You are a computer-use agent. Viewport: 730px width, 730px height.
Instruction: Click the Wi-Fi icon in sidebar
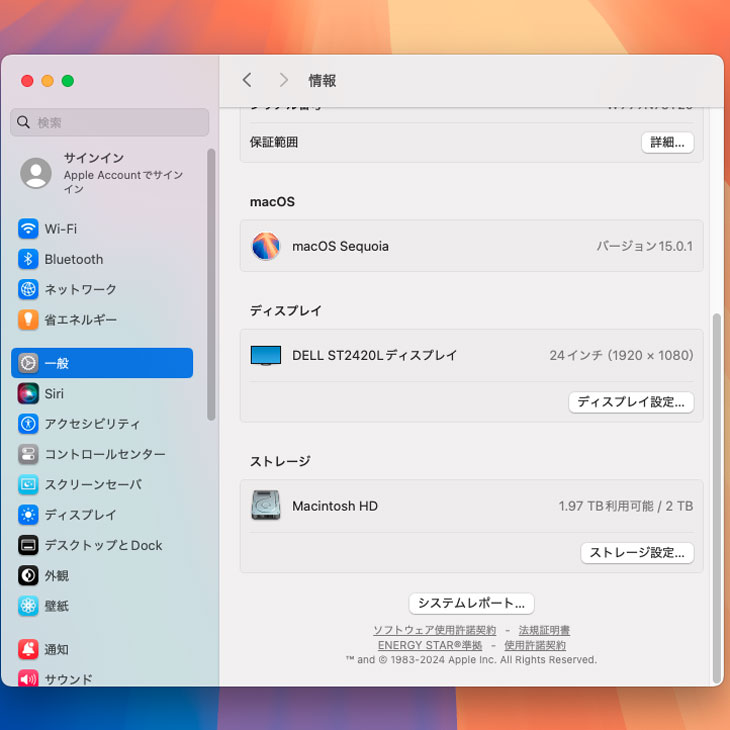(x=28, y=229)
